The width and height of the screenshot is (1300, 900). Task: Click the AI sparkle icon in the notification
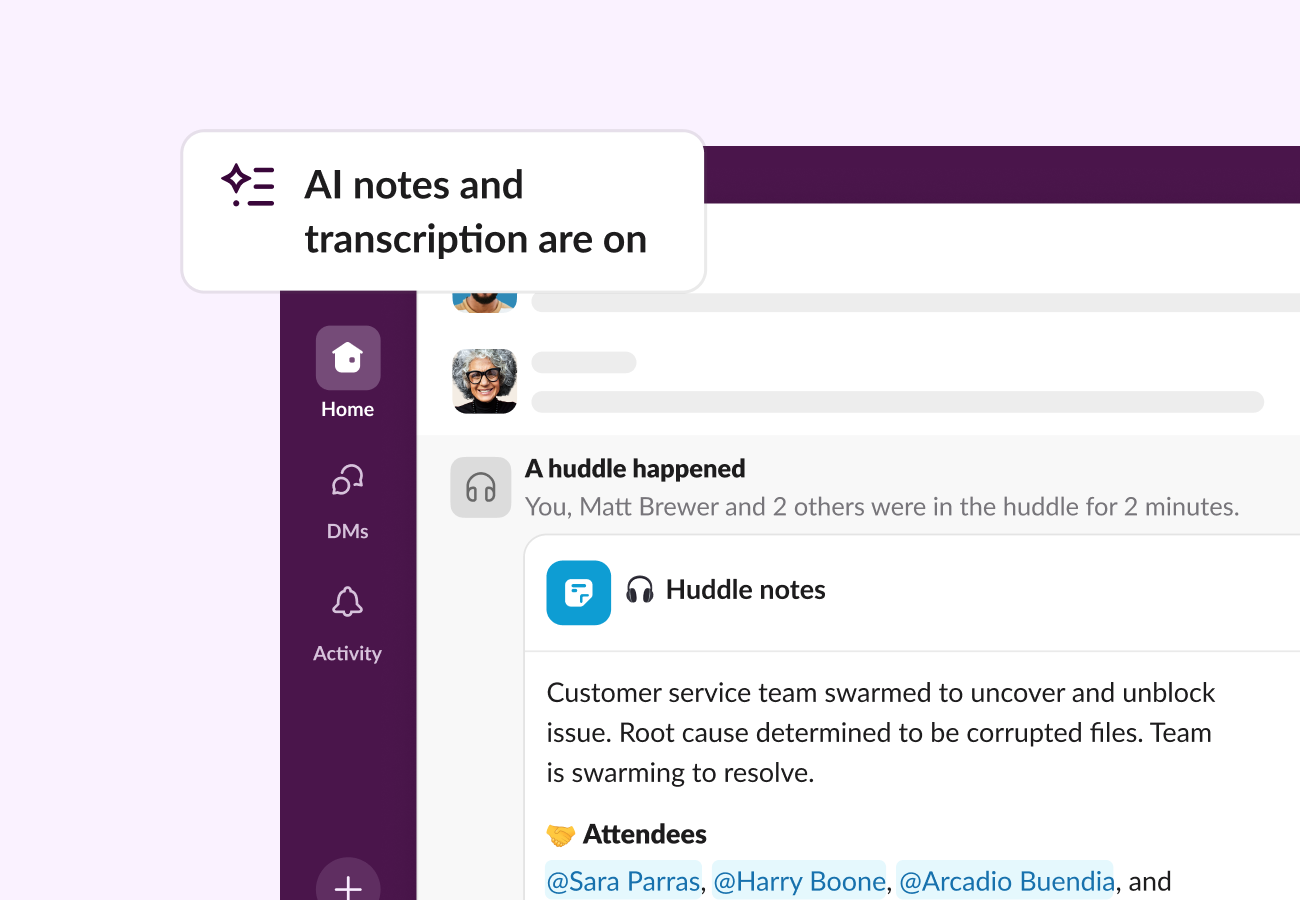[x=248, y=186]
